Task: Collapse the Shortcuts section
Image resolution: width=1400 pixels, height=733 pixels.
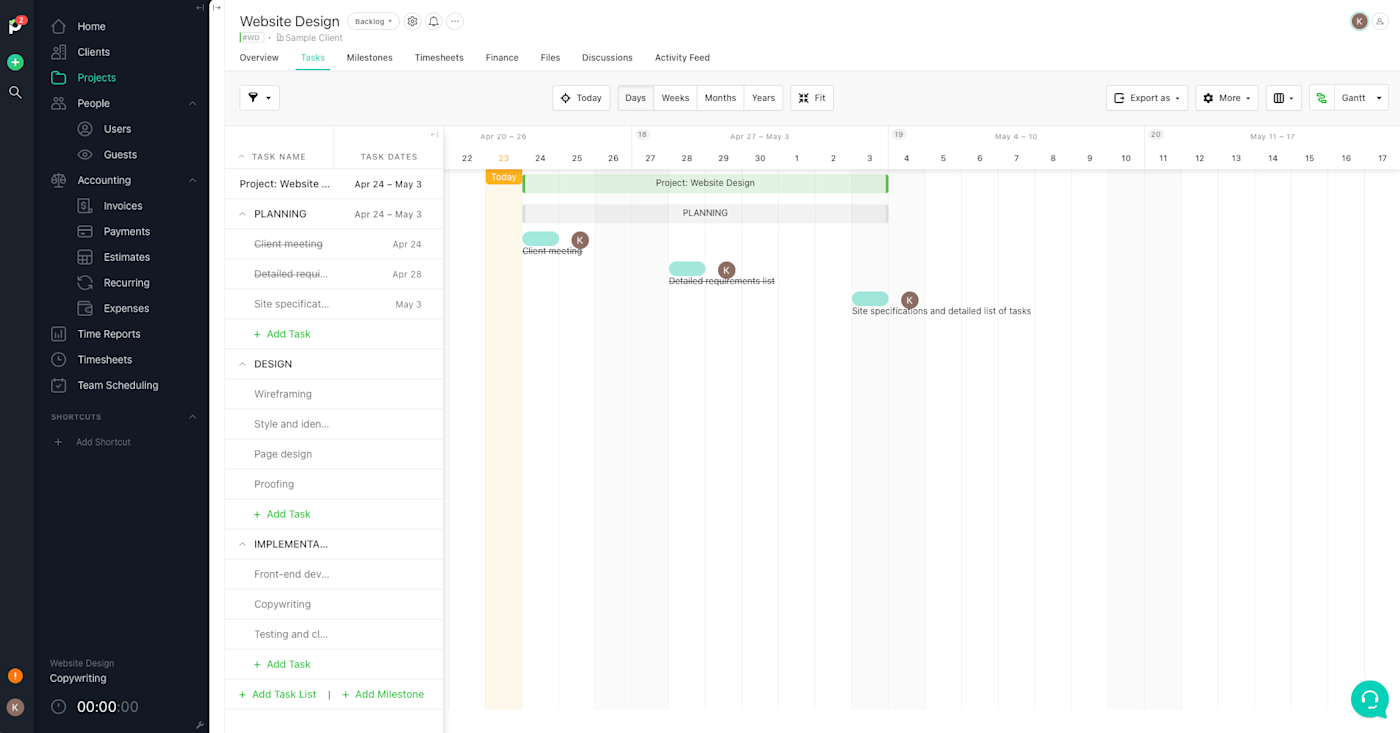Action: (x=193, y=417)
